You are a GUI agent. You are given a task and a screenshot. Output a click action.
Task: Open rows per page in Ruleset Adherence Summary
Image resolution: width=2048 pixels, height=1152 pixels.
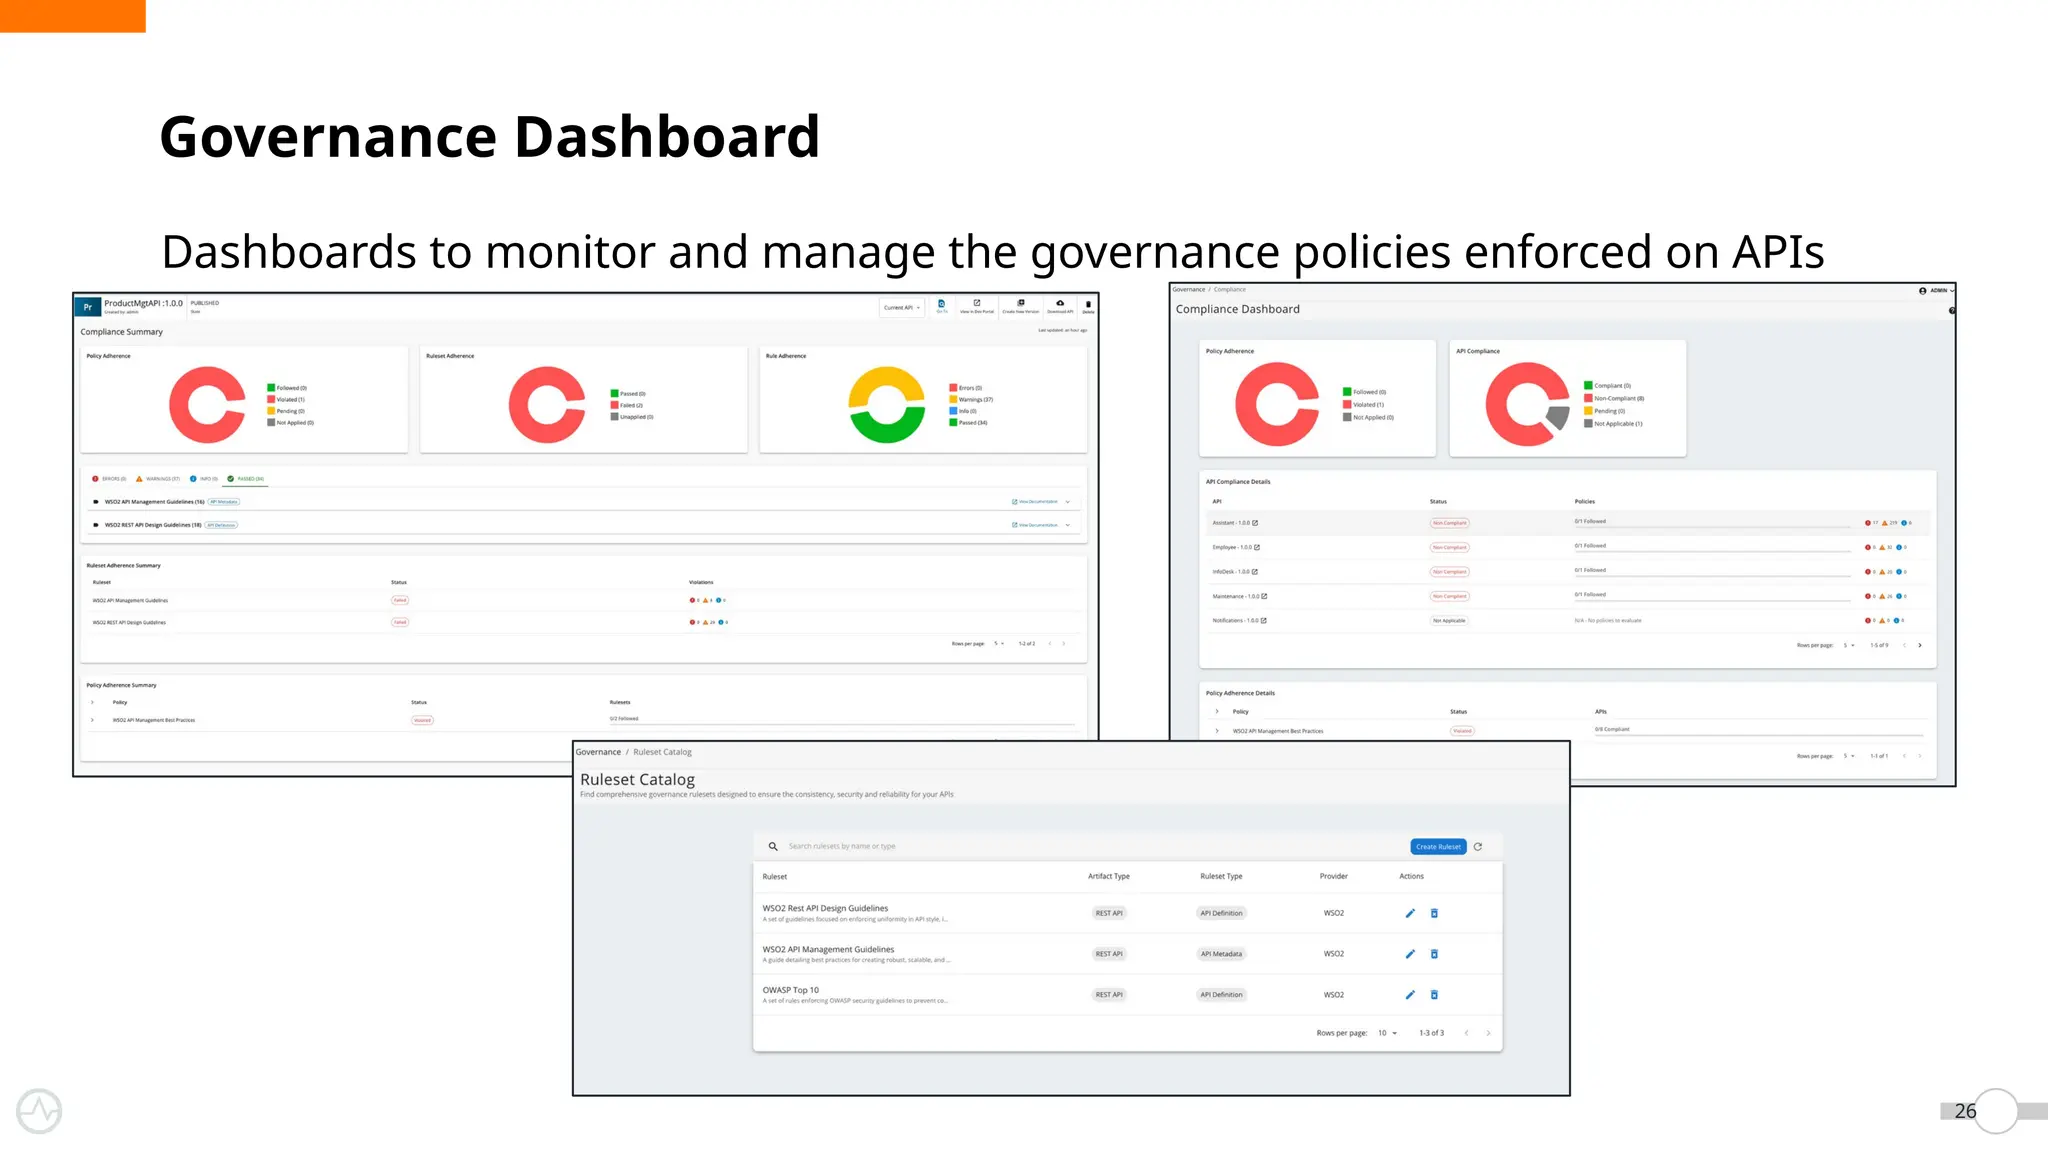(999, 644)
